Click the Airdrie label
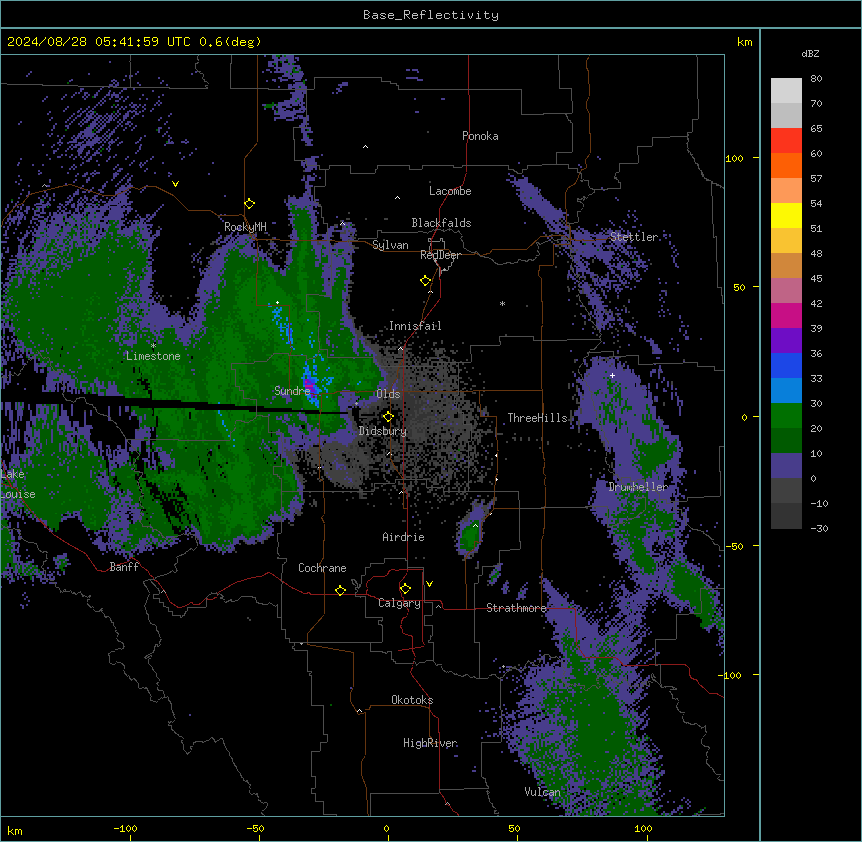Screen dimensions: 862x842 point(403,537)
